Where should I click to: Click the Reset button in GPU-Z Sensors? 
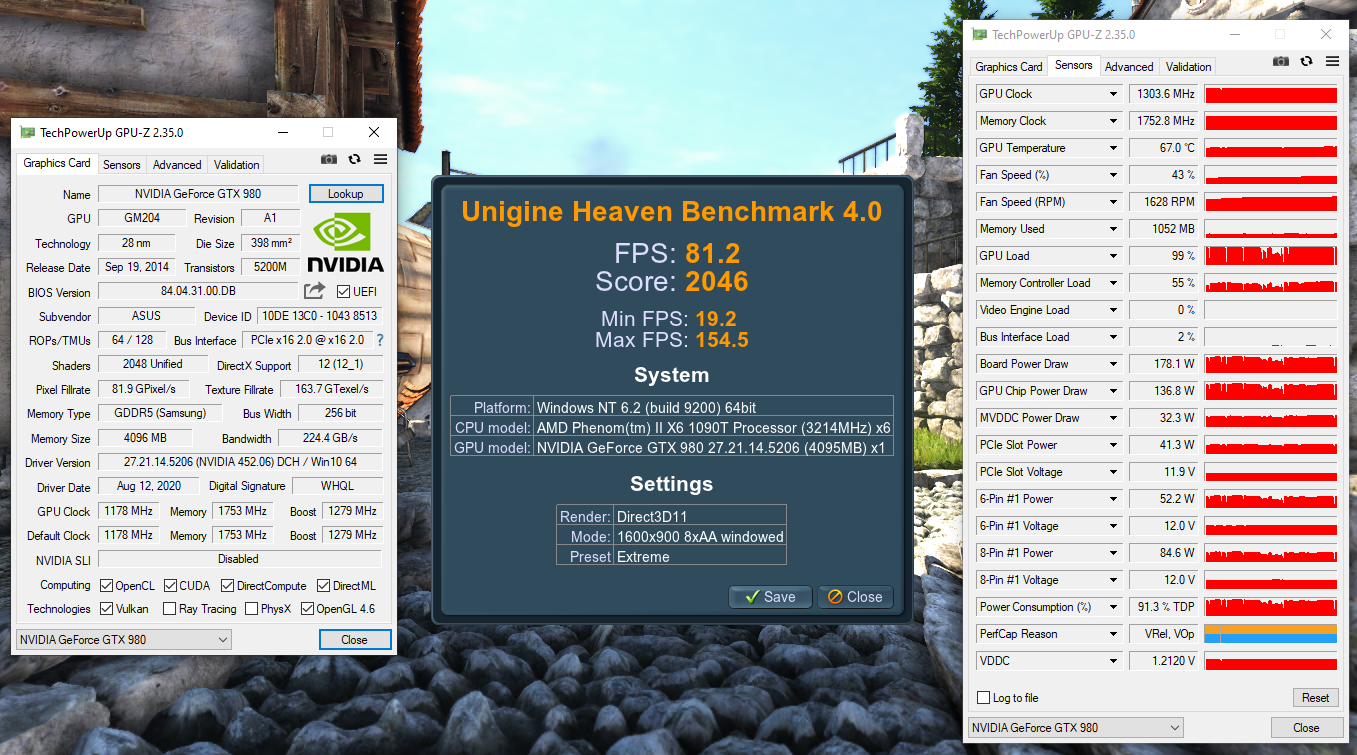(x=1315, y=698)
